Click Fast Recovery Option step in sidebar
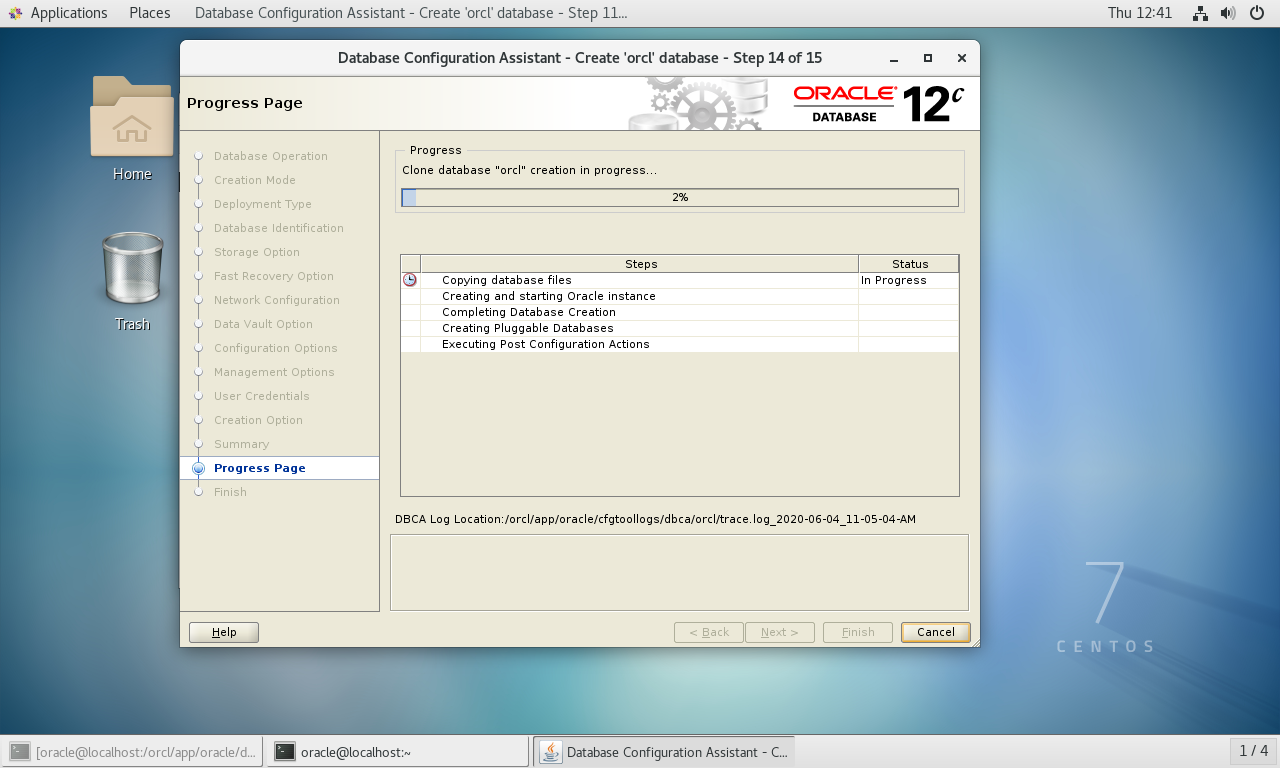This screenshot has height=768, width=1280. coord(274,276)
